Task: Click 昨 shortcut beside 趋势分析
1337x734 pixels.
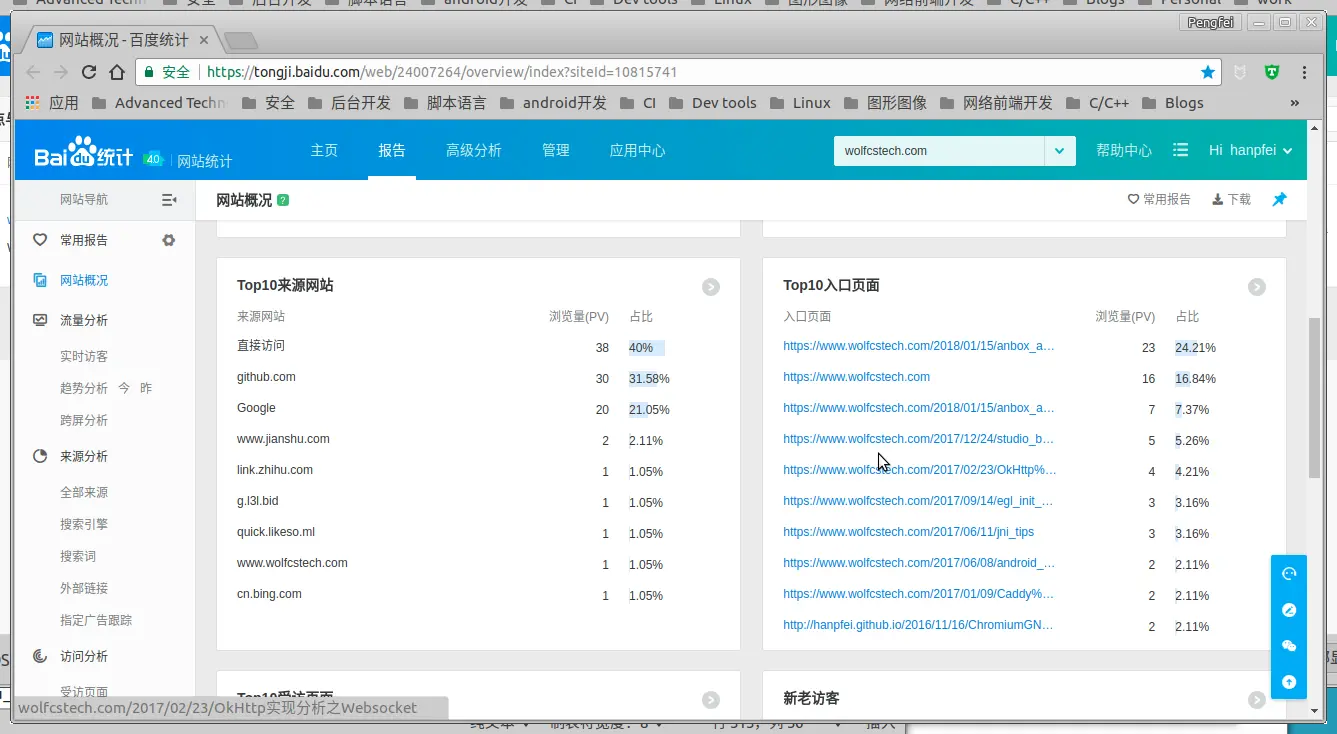Action: pyautogui.click(x=146, y=388)
